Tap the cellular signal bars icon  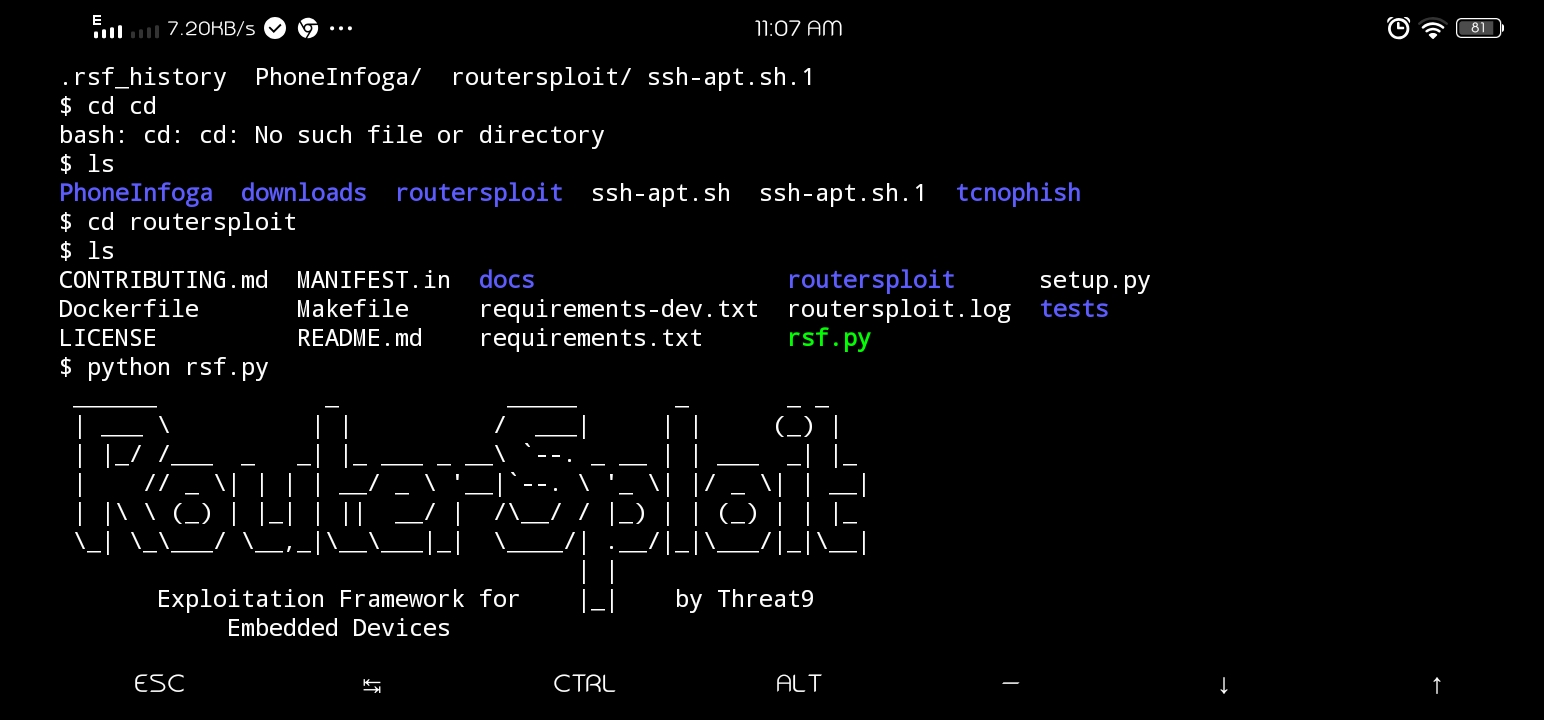[x=108, y=27]
